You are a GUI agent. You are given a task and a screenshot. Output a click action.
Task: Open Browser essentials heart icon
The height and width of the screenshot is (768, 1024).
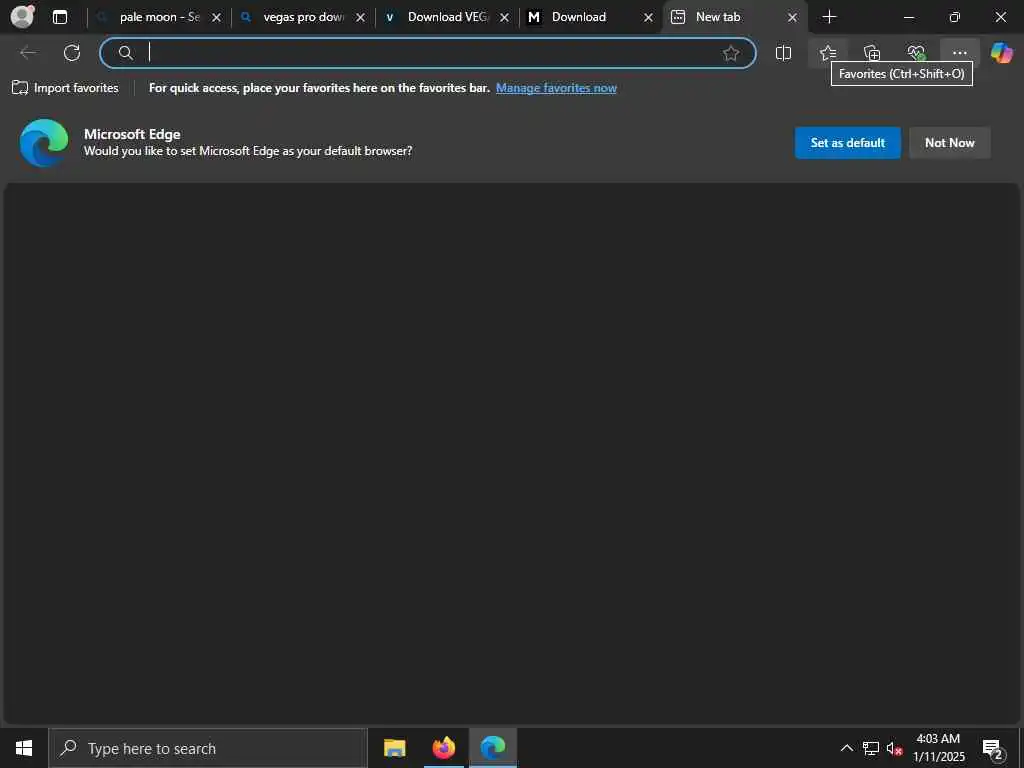(x=916, y=53)
